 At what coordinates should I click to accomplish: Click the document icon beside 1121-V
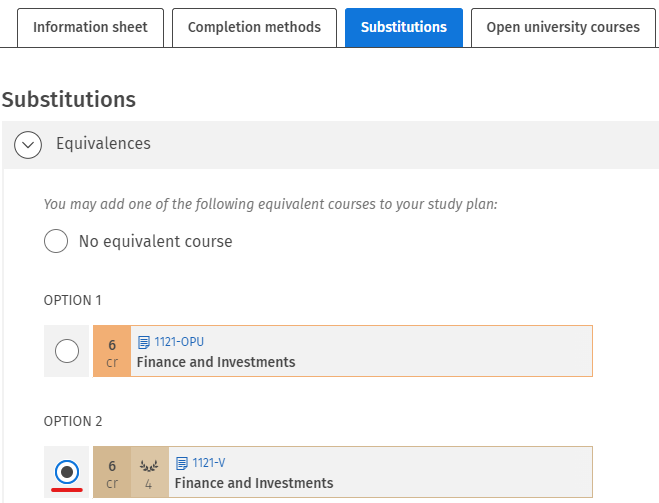[x=181, y=463]
